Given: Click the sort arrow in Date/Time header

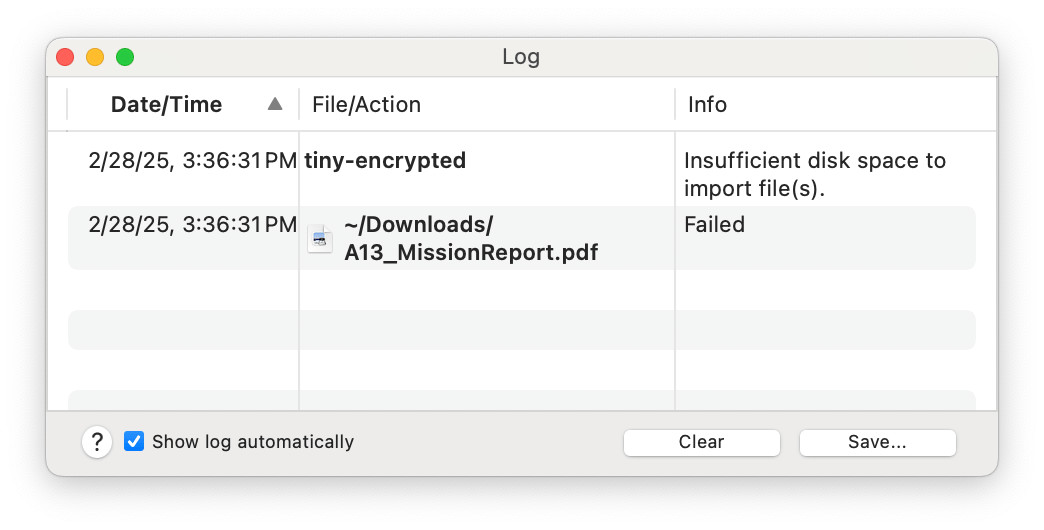Looking at the screenshot, I should (275, 104).
